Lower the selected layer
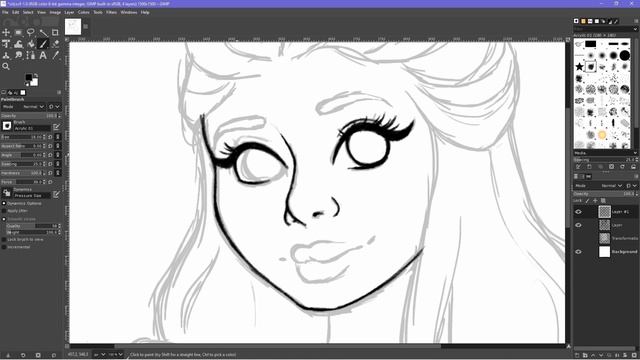Viewport: 640px width, 360px height. (601, 355)
